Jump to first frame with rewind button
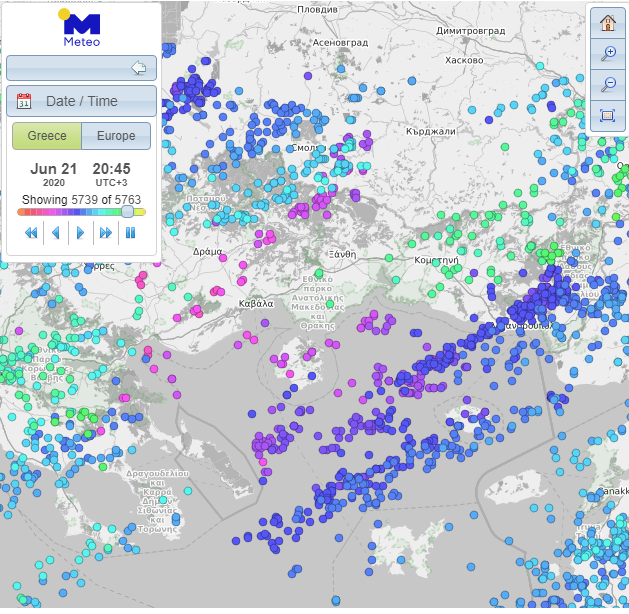Viewport: 629px width, 614px height. tap(31, 233)
